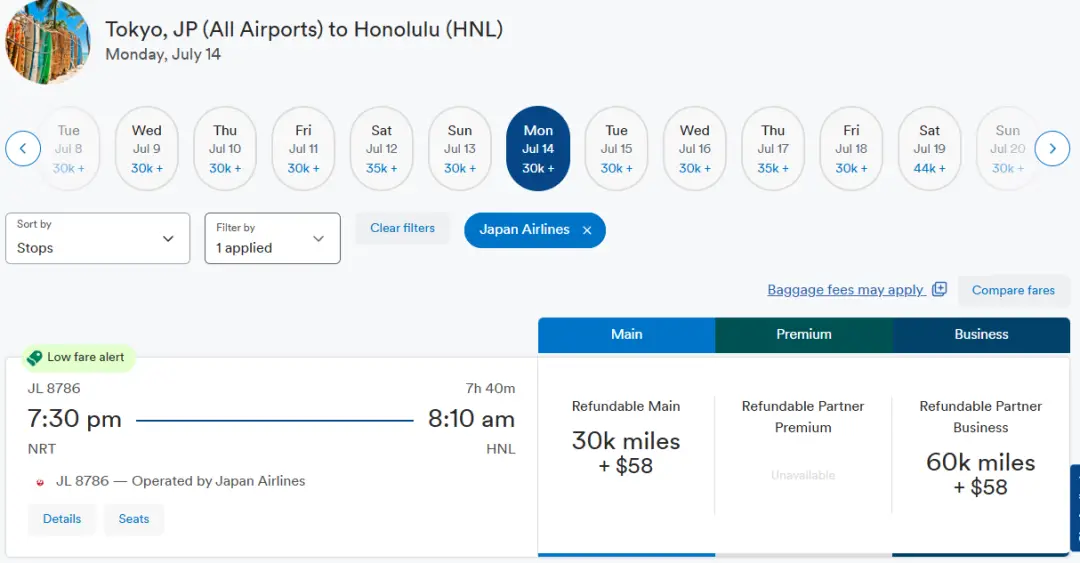Switch to the Business fare tab
Viewport: 1080px width, 563px height.
coord(981,335)
